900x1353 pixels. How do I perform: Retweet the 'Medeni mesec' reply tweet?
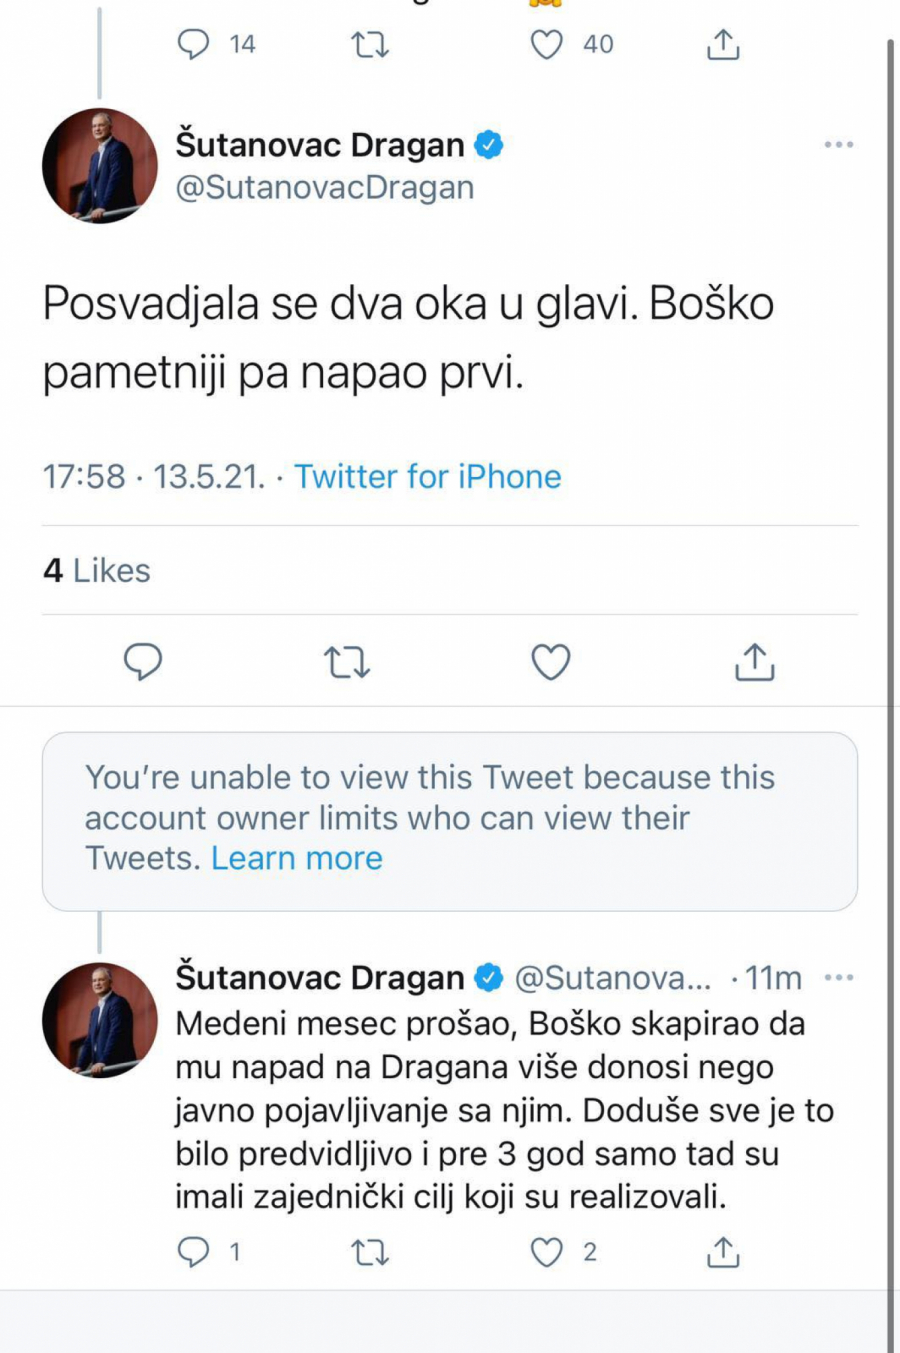pyautogui.click(x=370, y=1252)
